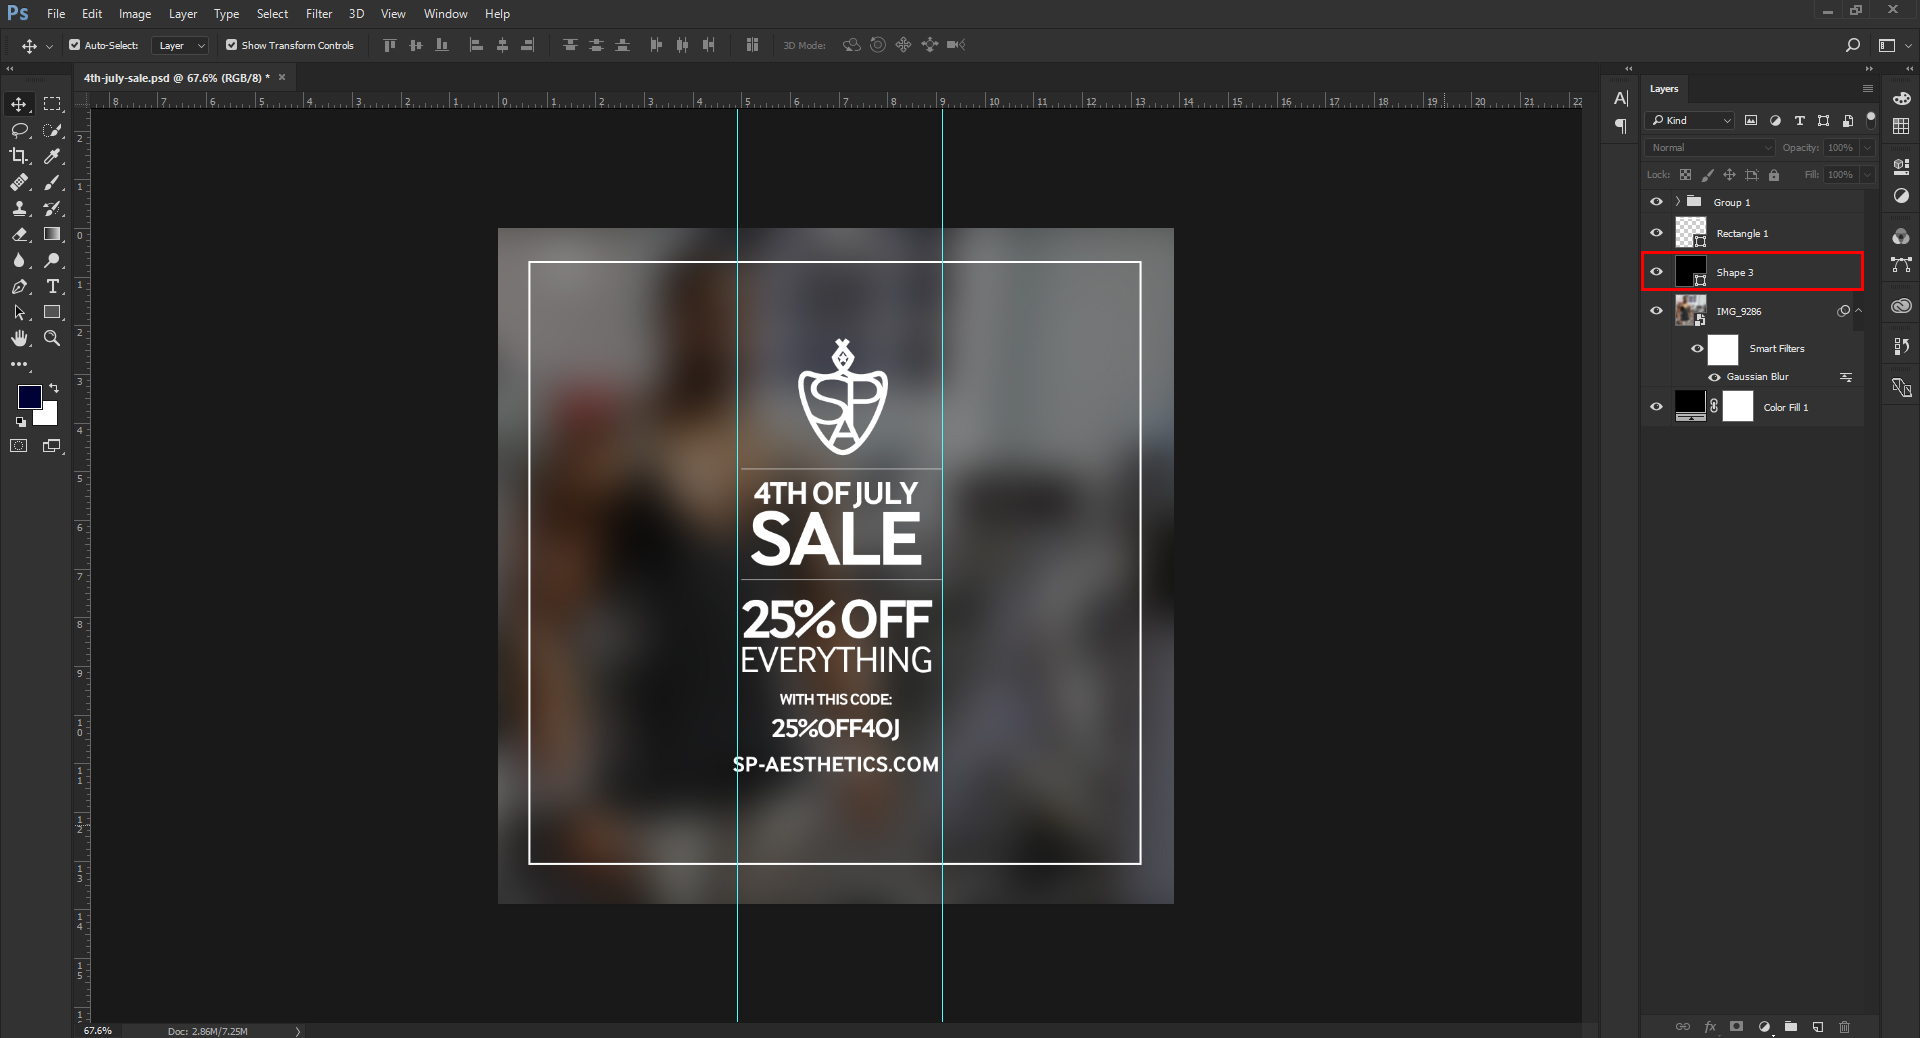Image resolution: width=1920 pixels, height=1038 pixels.
Task: Select the Eyedropper tool
Action: coord(52,156)
